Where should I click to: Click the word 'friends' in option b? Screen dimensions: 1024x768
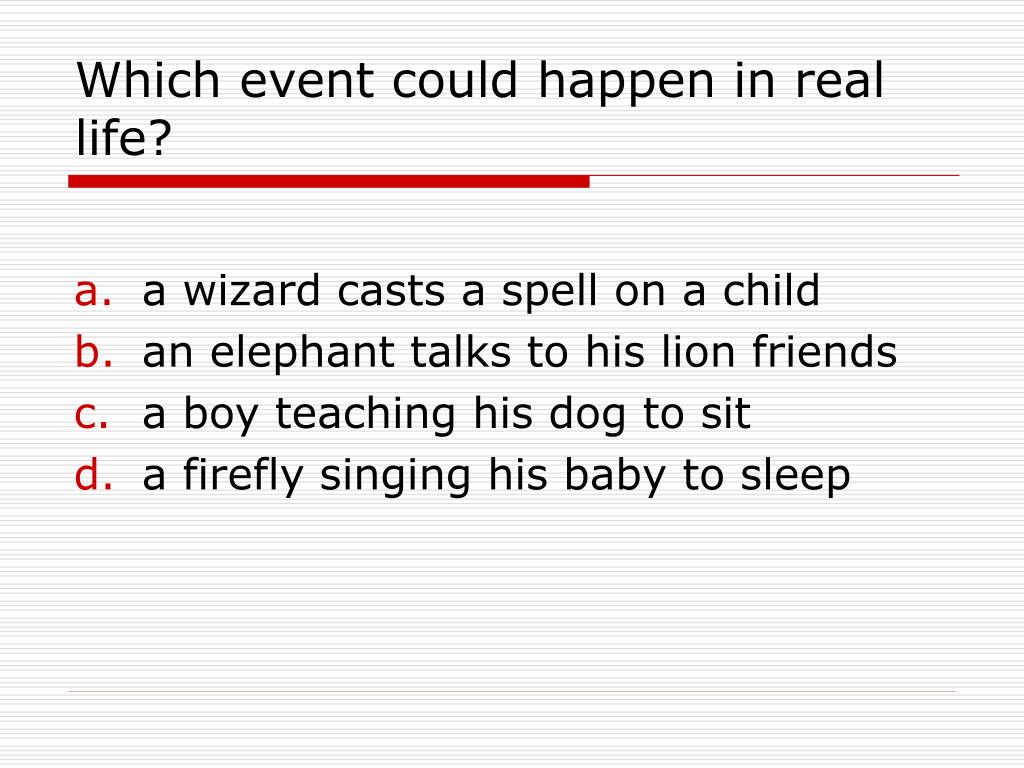point(824,352)
